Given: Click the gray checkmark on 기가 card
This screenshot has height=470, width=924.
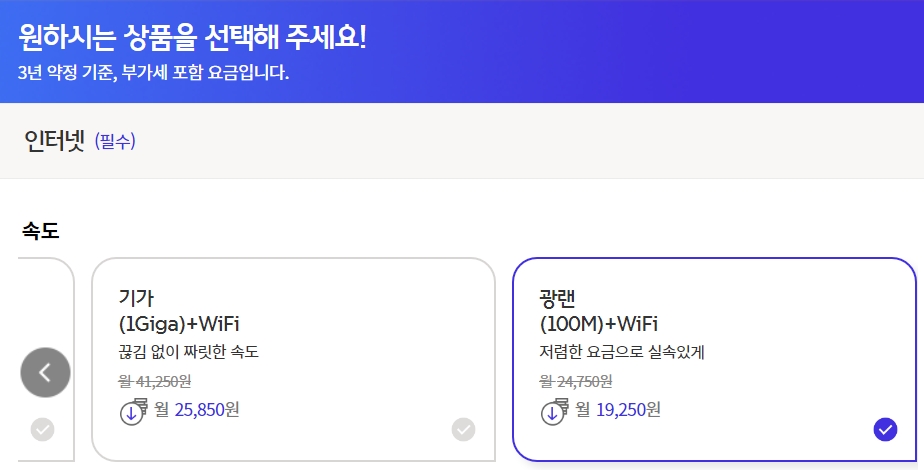Looking at the screenshot, I should pos(463,429).
